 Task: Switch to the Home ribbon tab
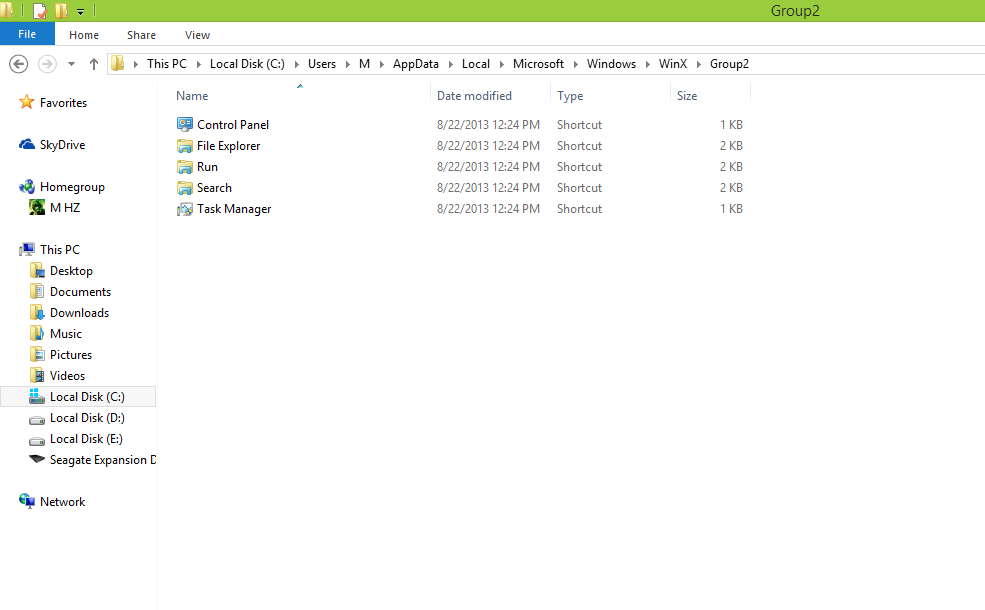pos(84,35)
